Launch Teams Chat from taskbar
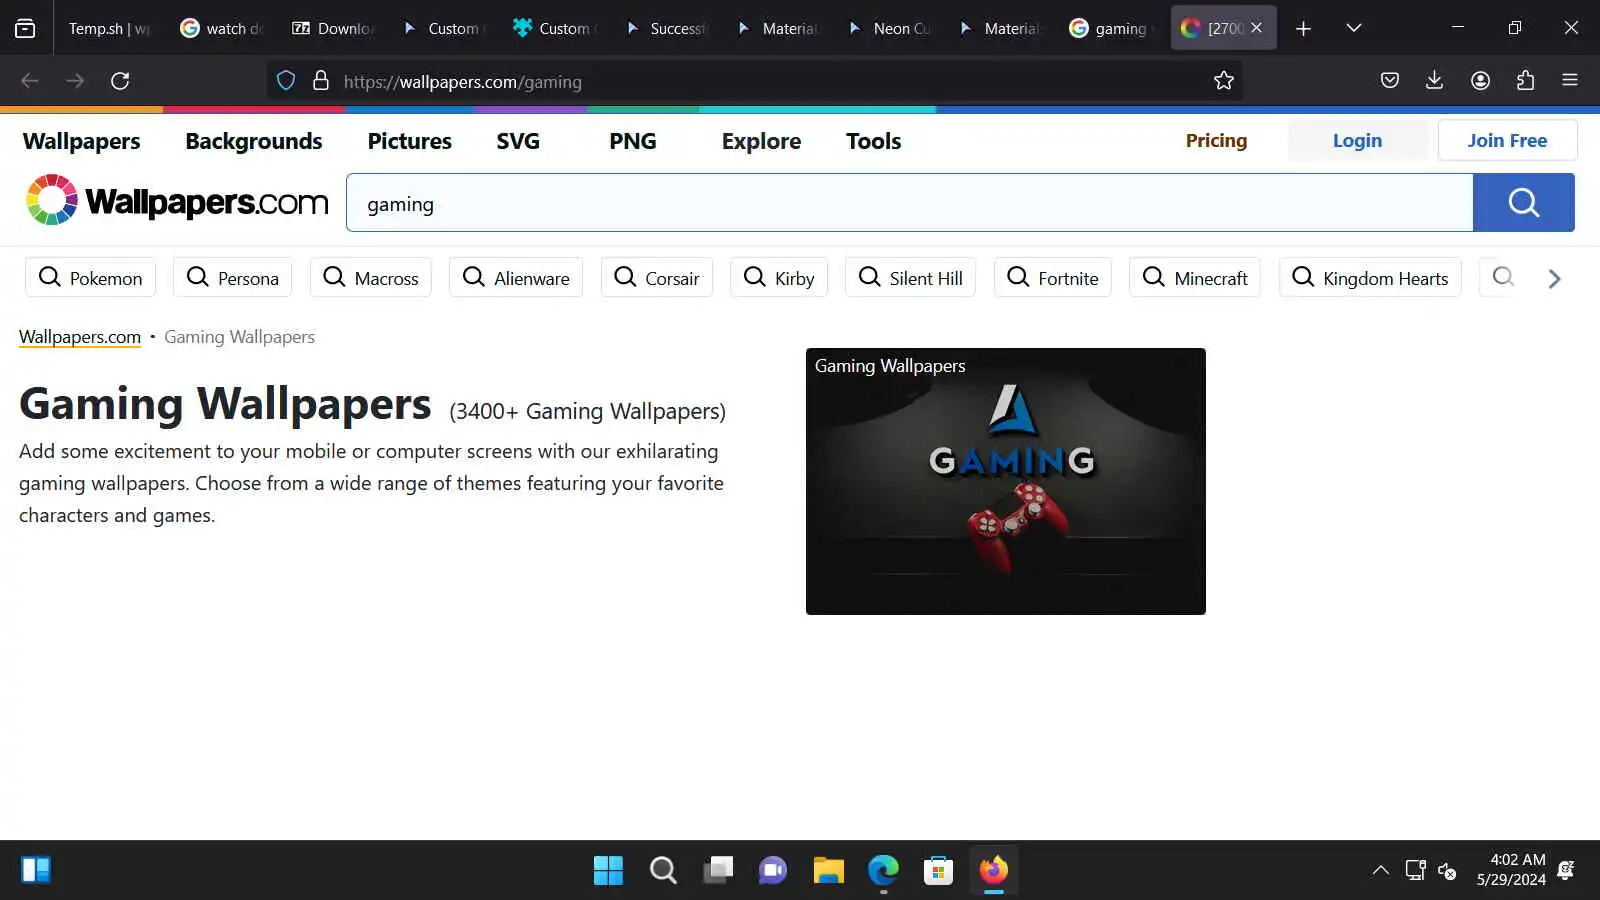This screenshot has width=1600, height=900. [773, 870]
